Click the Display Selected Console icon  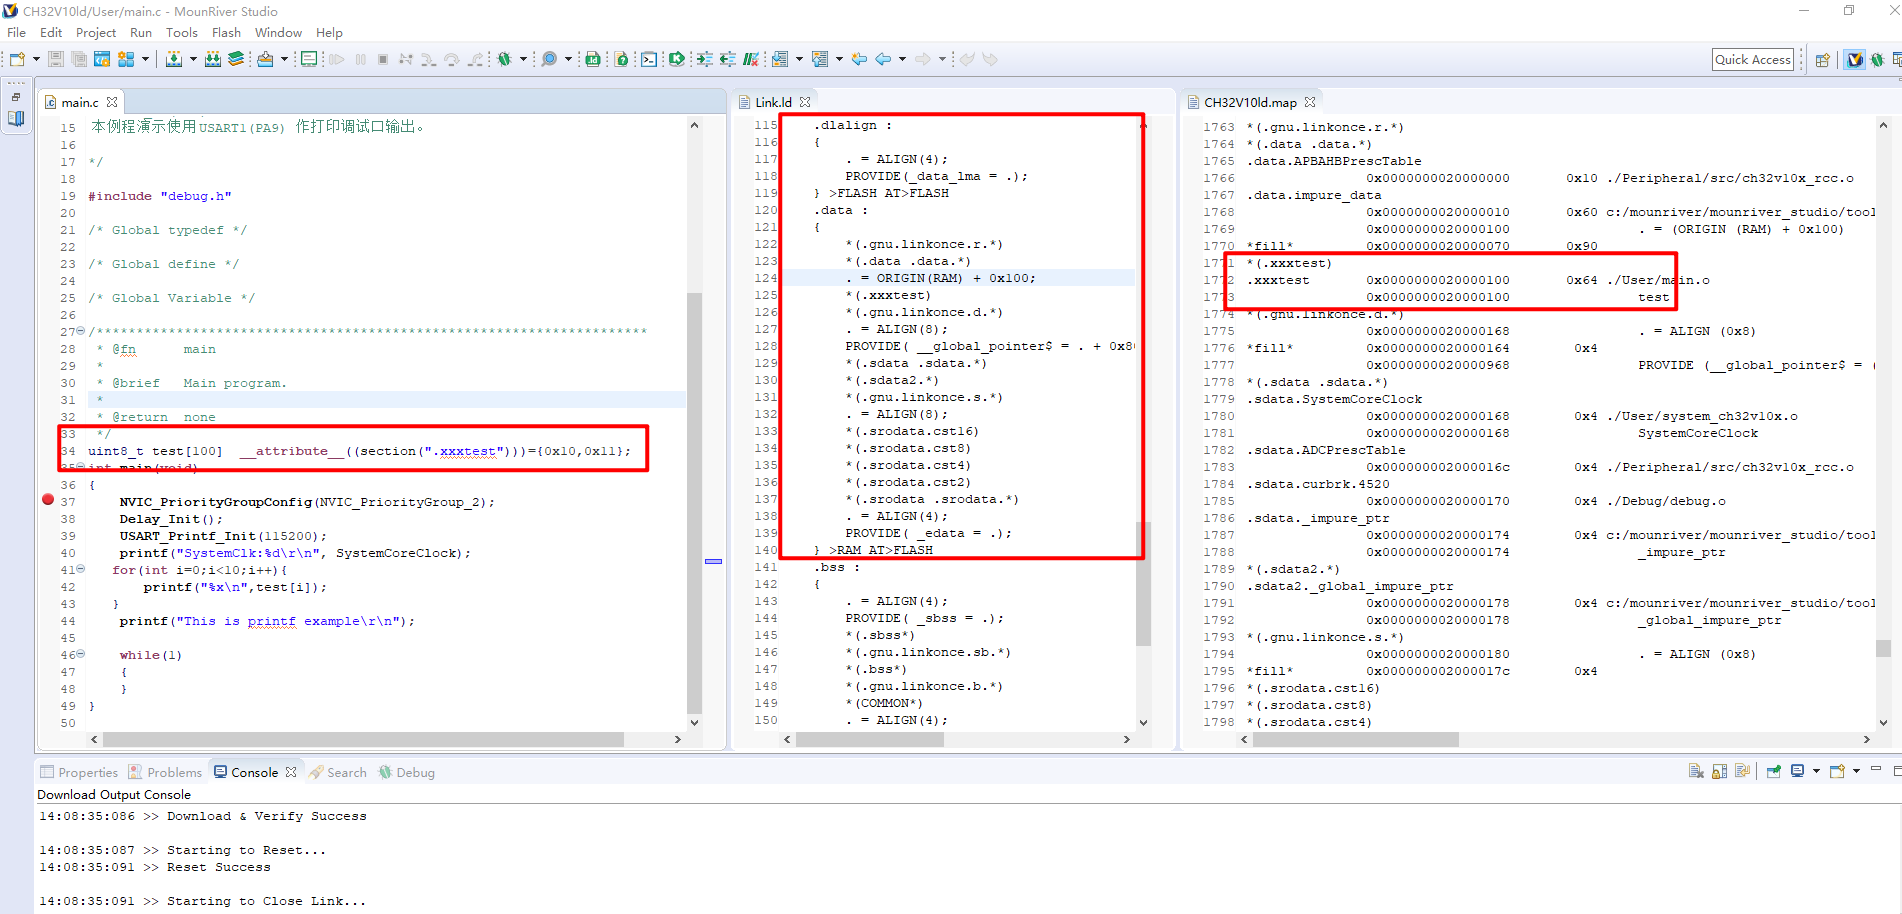(x=1797, y=771)
